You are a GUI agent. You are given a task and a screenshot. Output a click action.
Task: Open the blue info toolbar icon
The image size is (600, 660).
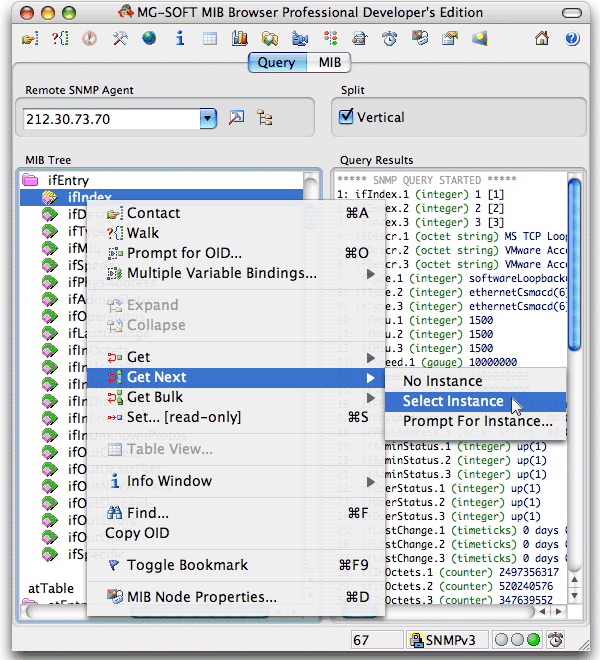pos(180,38)
